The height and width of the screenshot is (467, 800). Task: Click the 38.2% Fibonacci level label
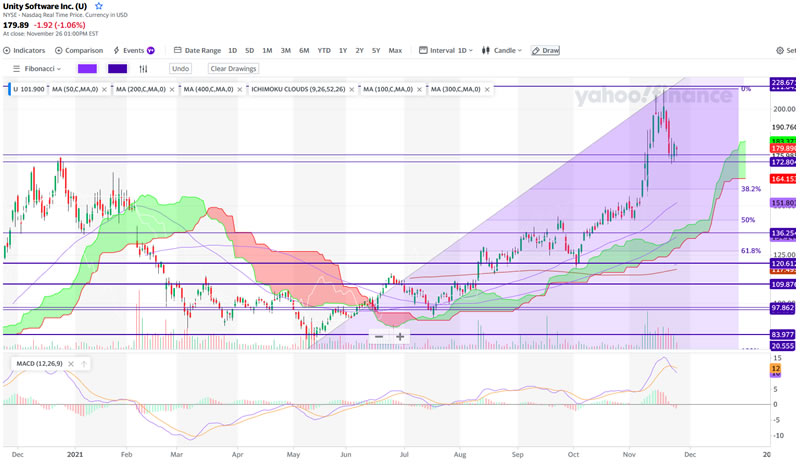(751, 189)
